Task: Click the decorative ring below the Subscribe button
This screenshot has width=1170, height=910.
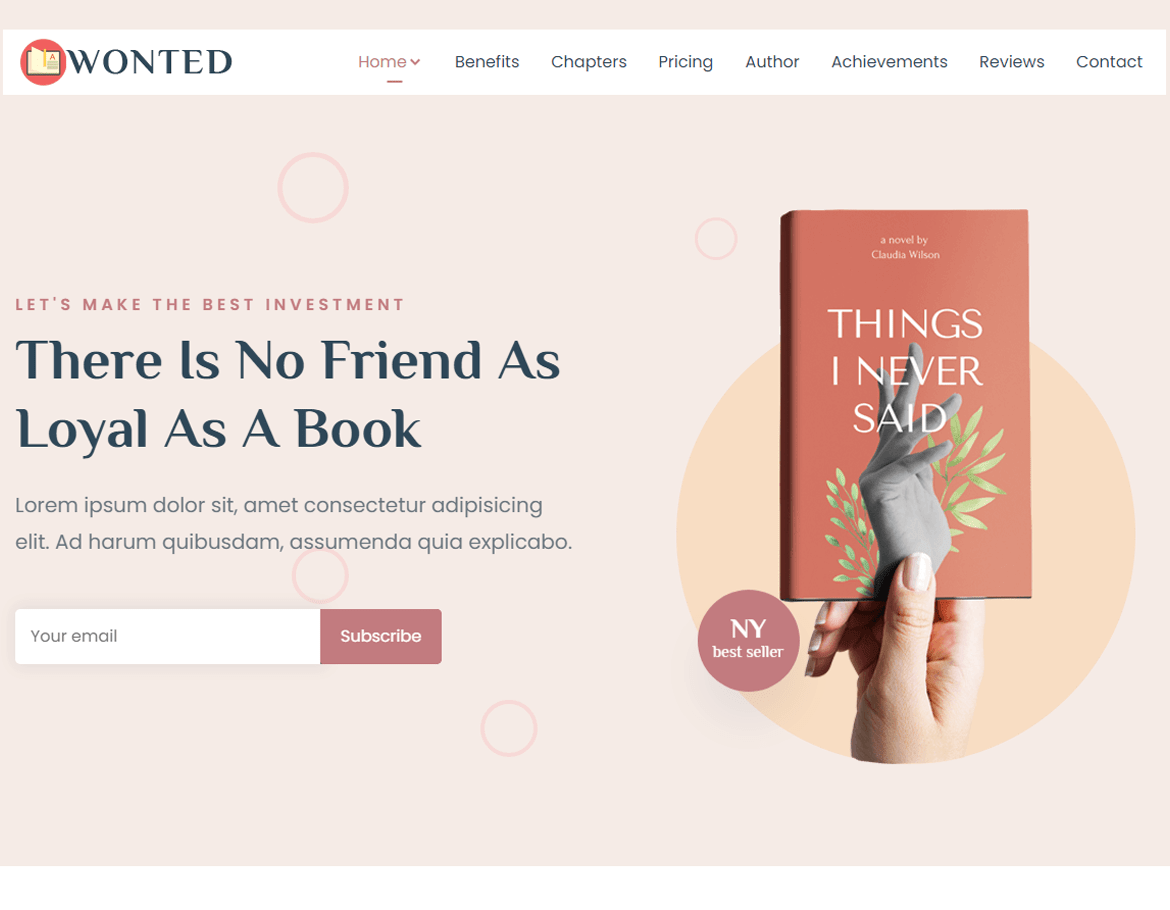Action: point(509,728)
